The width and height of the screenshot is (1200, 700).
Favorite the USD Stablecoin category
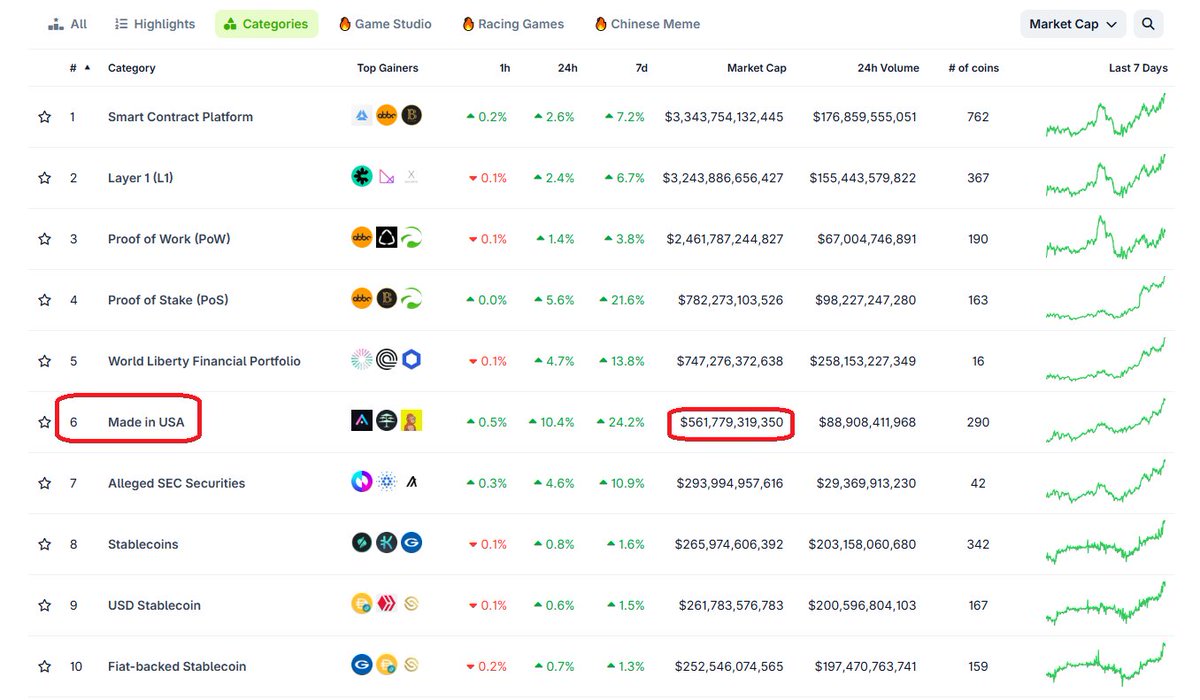(44, 605)
